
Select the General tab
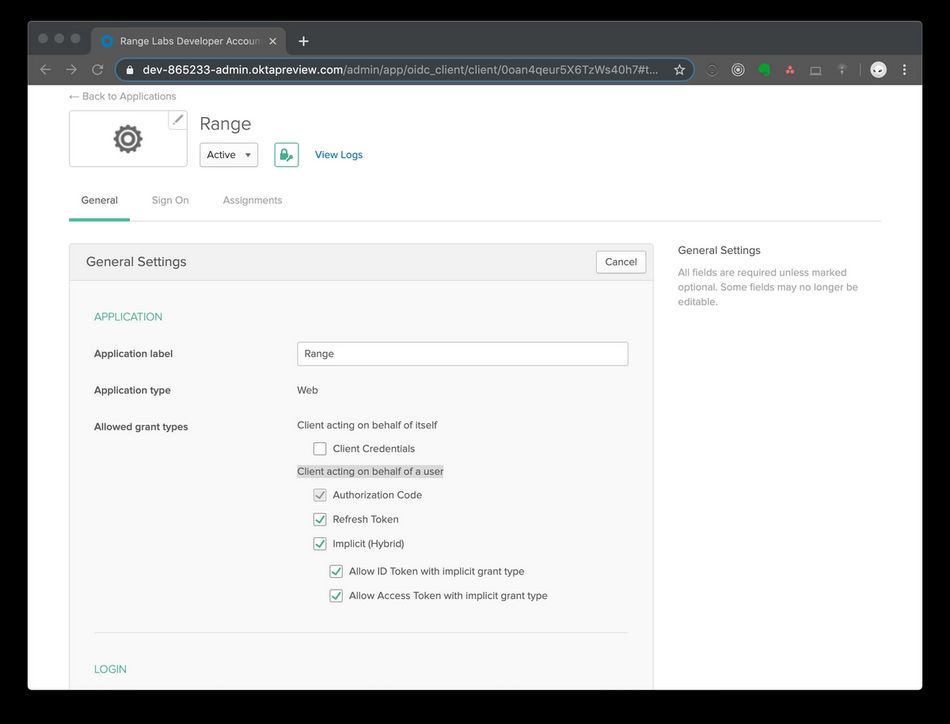(99, 201)
